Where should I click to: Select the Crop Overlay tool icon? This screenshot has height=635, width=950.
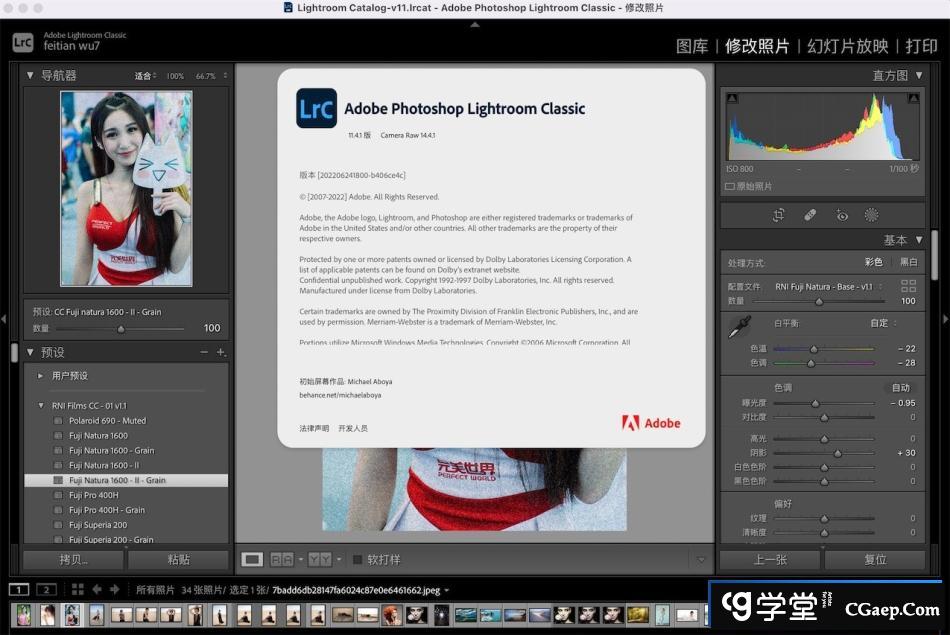click(778, 215)
